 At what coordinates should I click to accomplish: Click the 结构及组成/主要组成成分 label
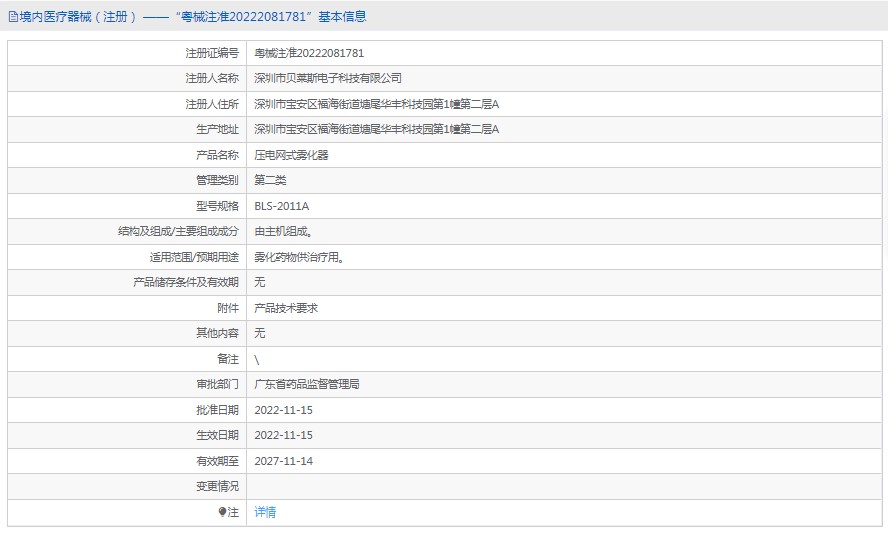click(x=178, y=232)
